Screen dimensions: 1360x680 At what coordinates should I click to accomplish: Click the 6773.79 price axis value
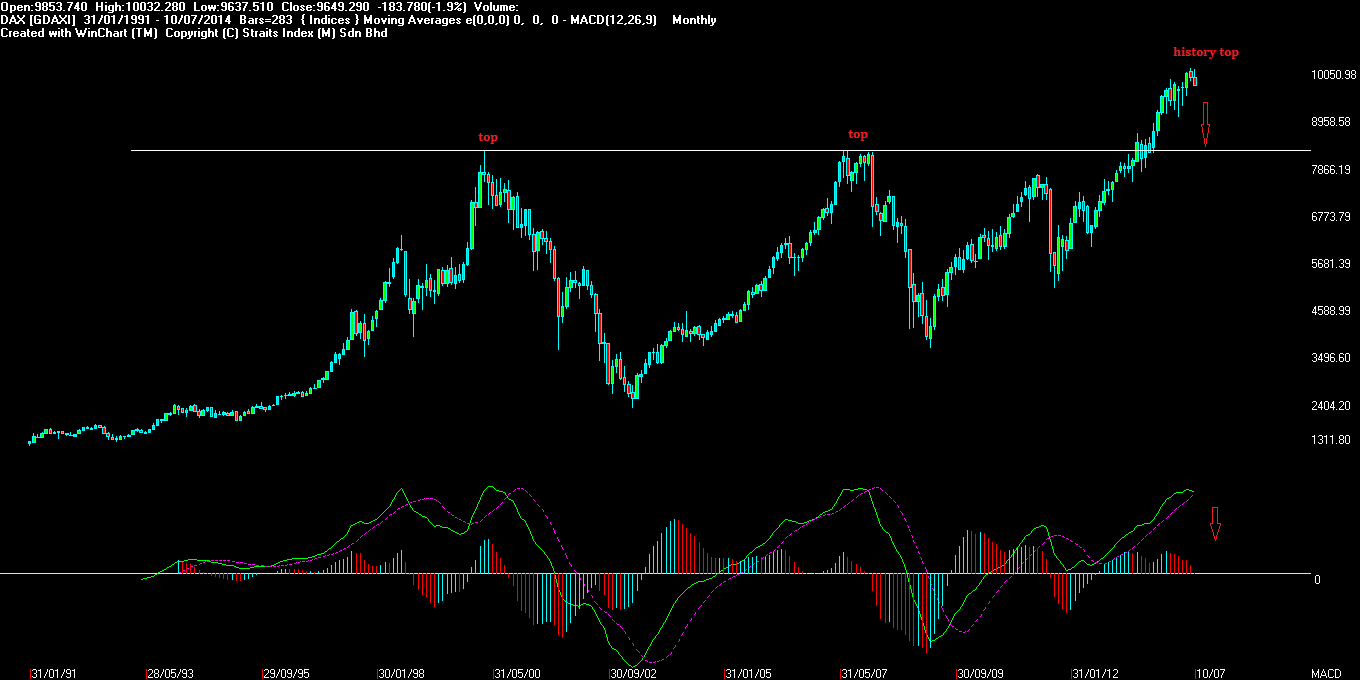click(x=1333, y=216)
